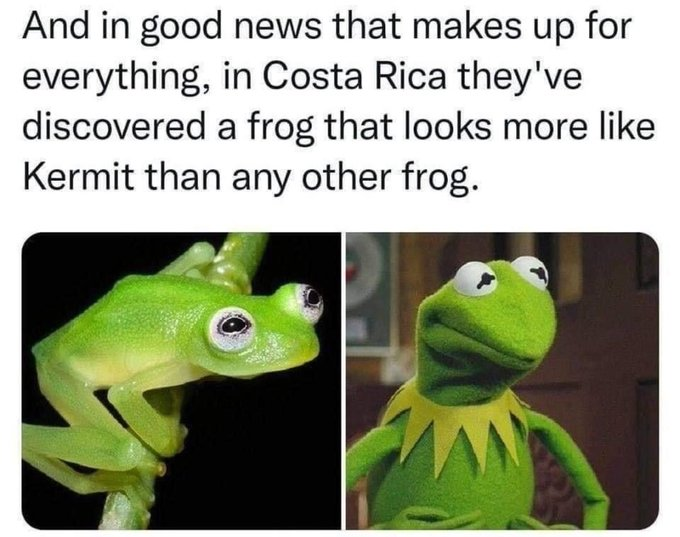Click the word "Kermit" in the post text
This screenshot has height=537, width=680.
[x=78, y=177]
